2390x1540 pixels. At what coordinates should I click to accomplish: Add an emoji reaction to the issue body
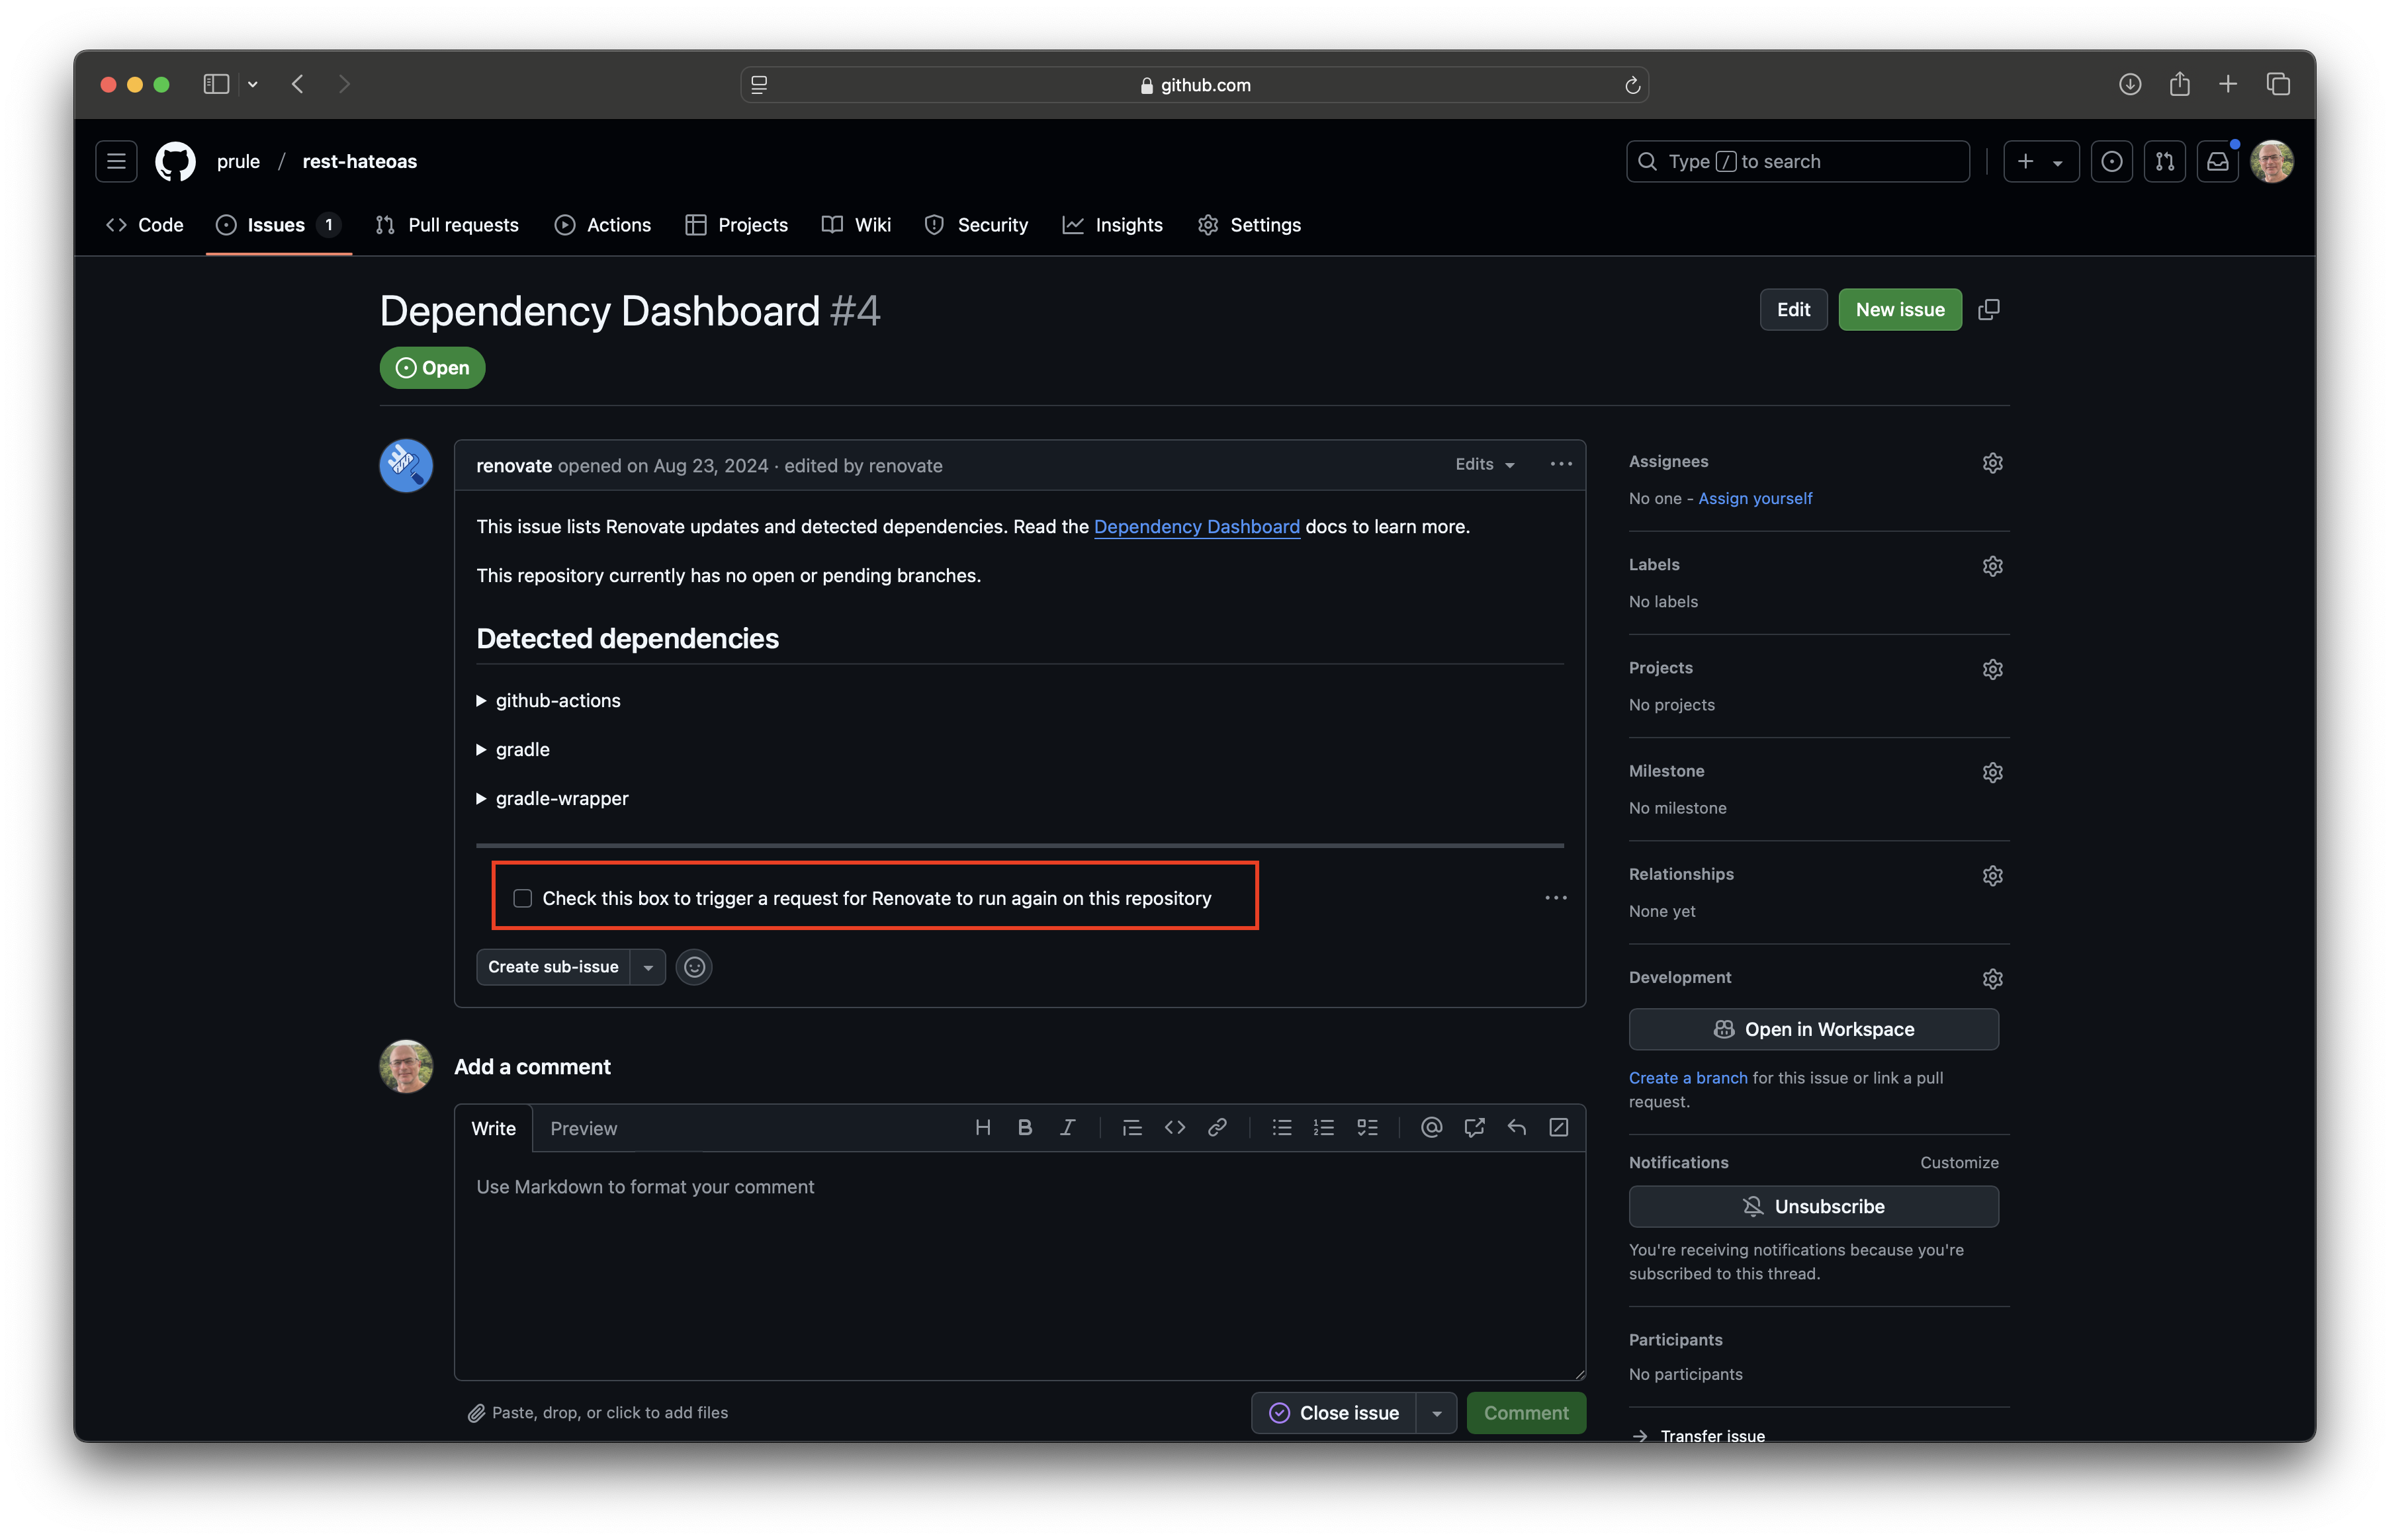pyautogui.click(x=694, y=967)
